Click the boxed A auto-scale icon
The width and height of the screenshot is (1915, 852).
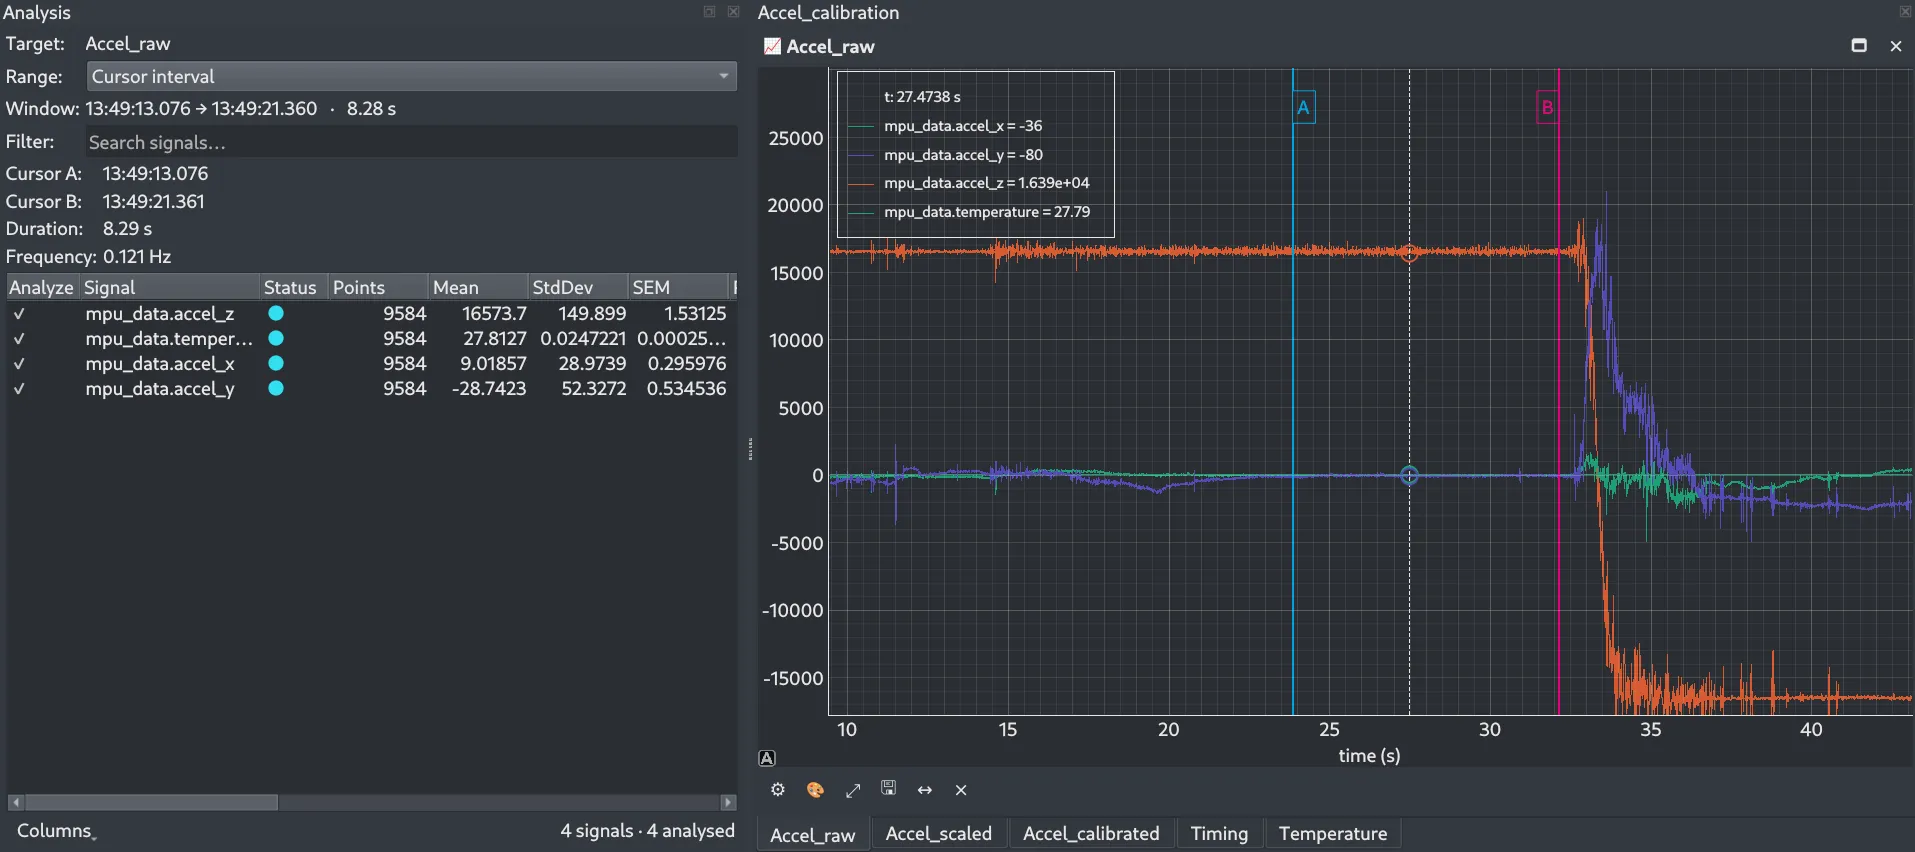[767, 758]
